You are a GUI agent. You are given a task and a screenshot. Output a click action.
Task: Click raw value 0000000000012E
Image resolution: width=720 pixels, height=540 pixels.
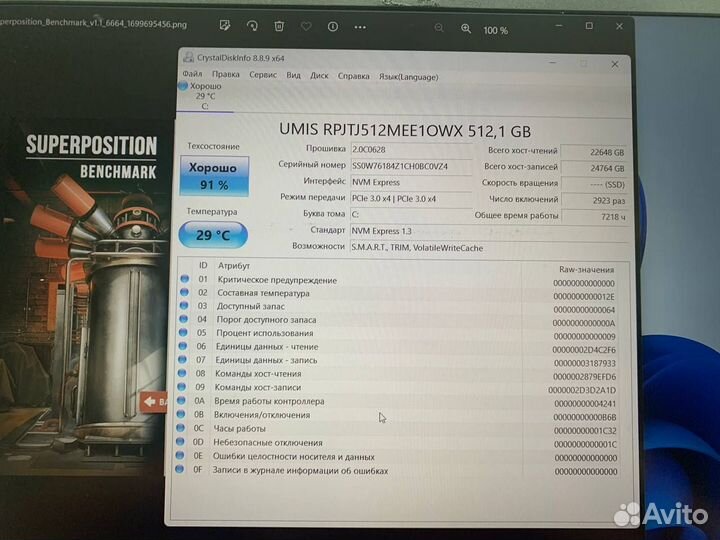(584, 297)
